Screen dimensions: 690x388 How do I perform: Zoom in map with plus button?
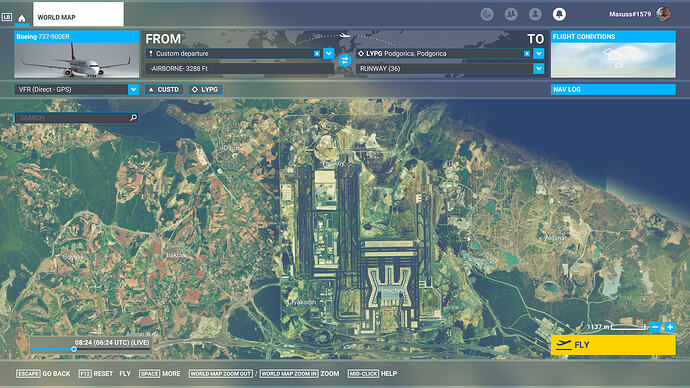[670, 327]
